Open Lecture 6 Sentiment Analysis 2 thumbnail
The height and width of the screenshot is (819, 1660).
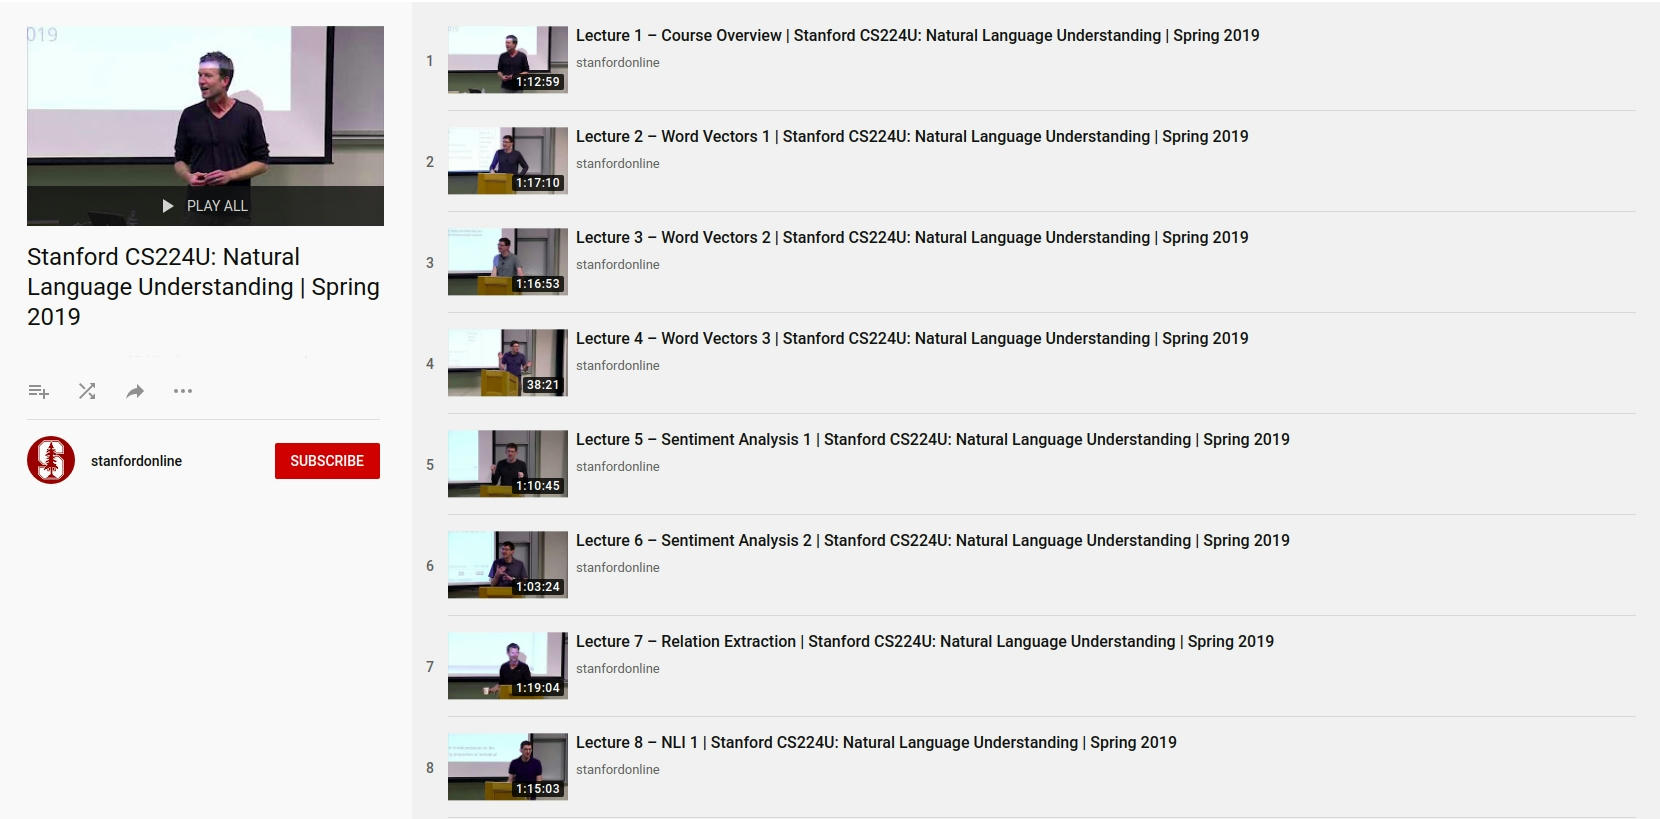[x=508, y=565]
